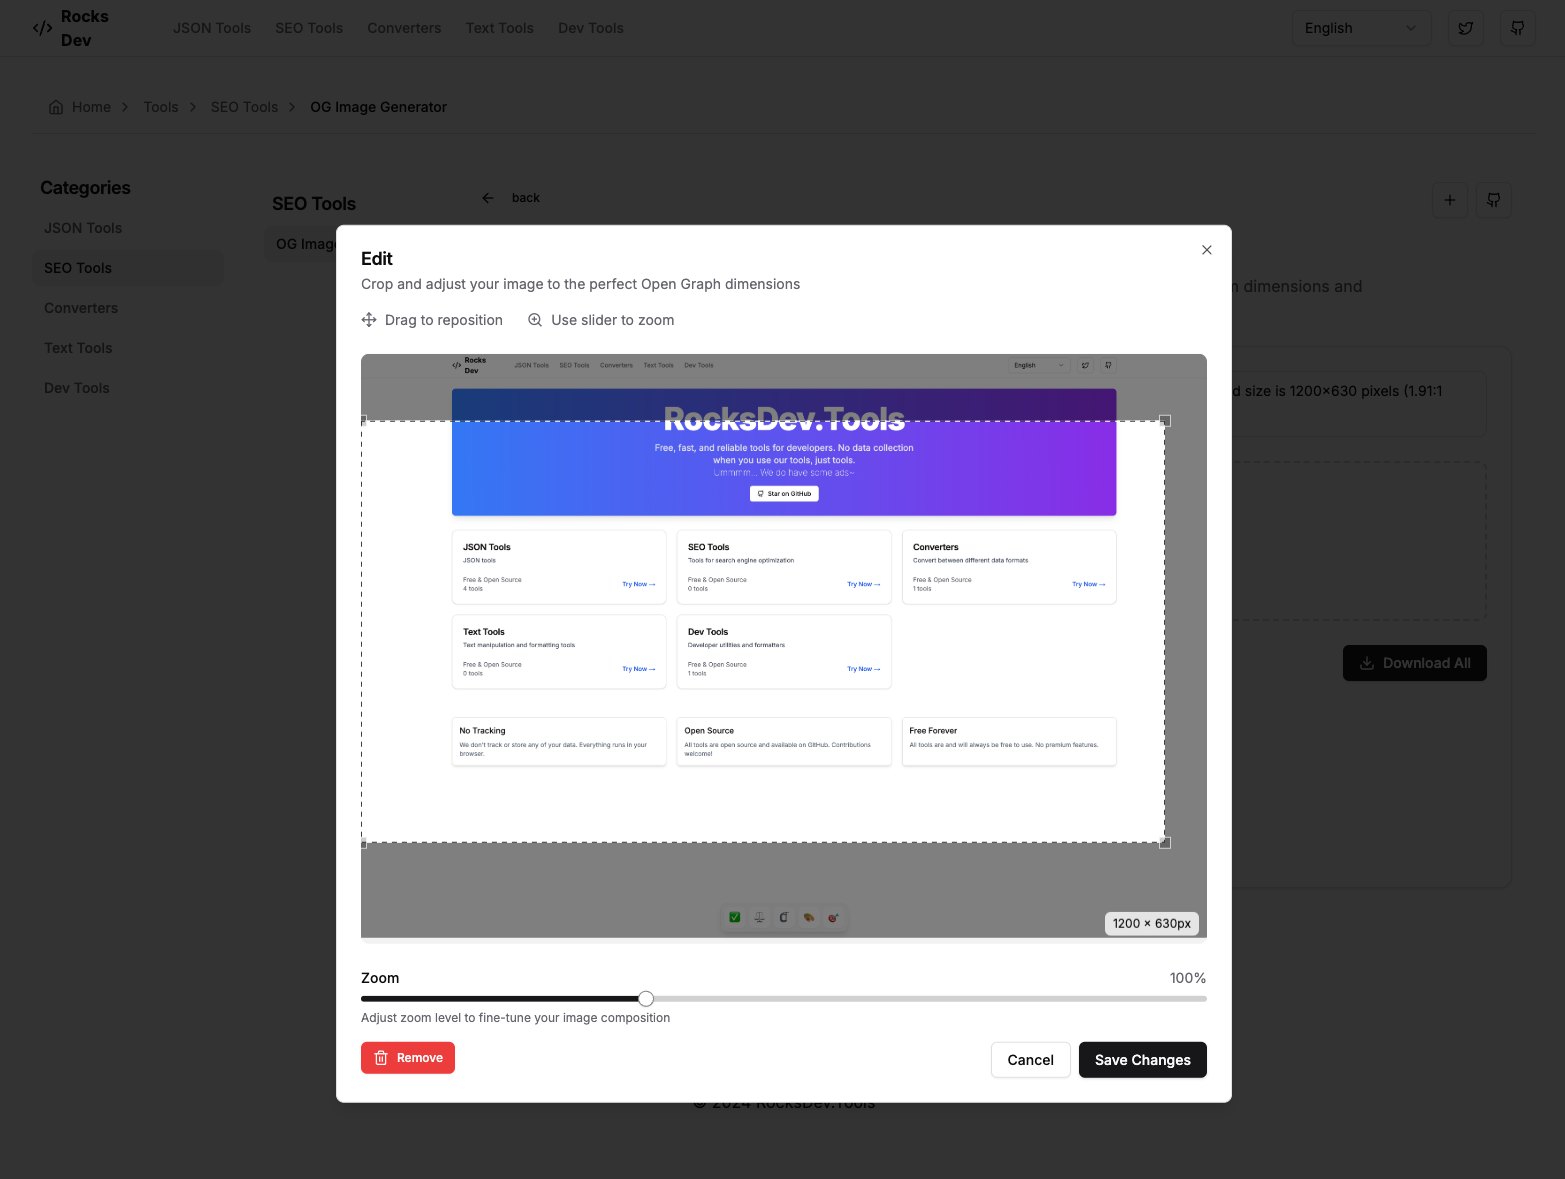The height and width of the screenshot is (1179, 1565).
Task: Click the OG Image Generator breadcrumb text
Action: 378,107
